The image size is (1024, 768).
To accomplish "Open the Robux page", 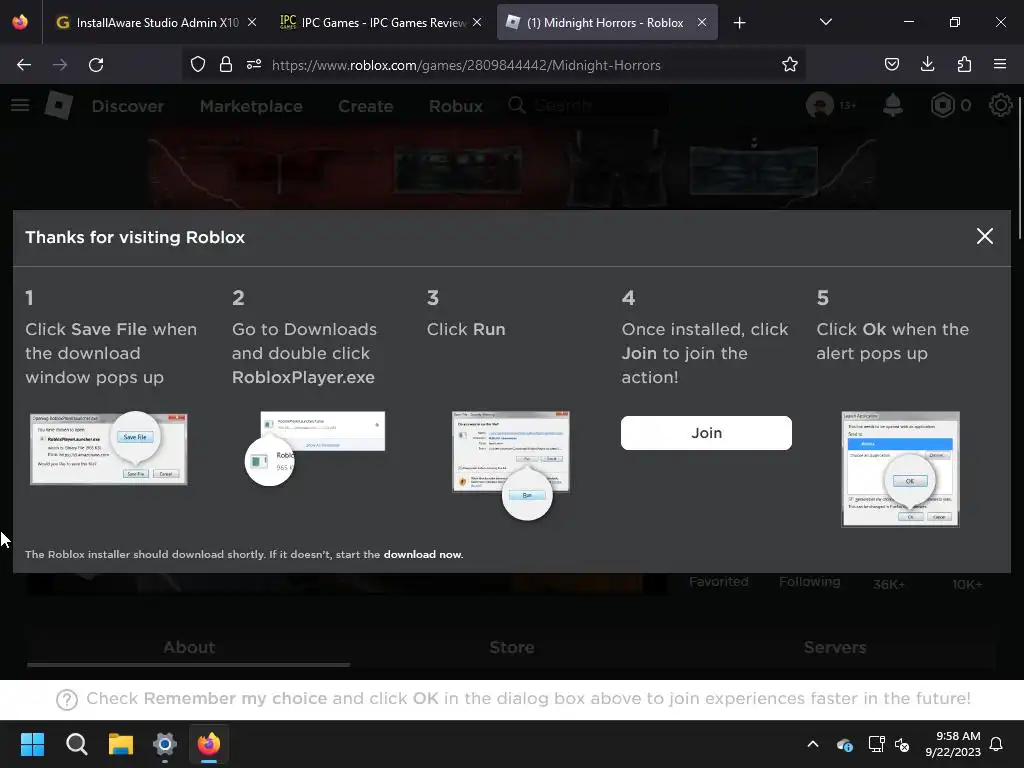I will click(455, 106).
